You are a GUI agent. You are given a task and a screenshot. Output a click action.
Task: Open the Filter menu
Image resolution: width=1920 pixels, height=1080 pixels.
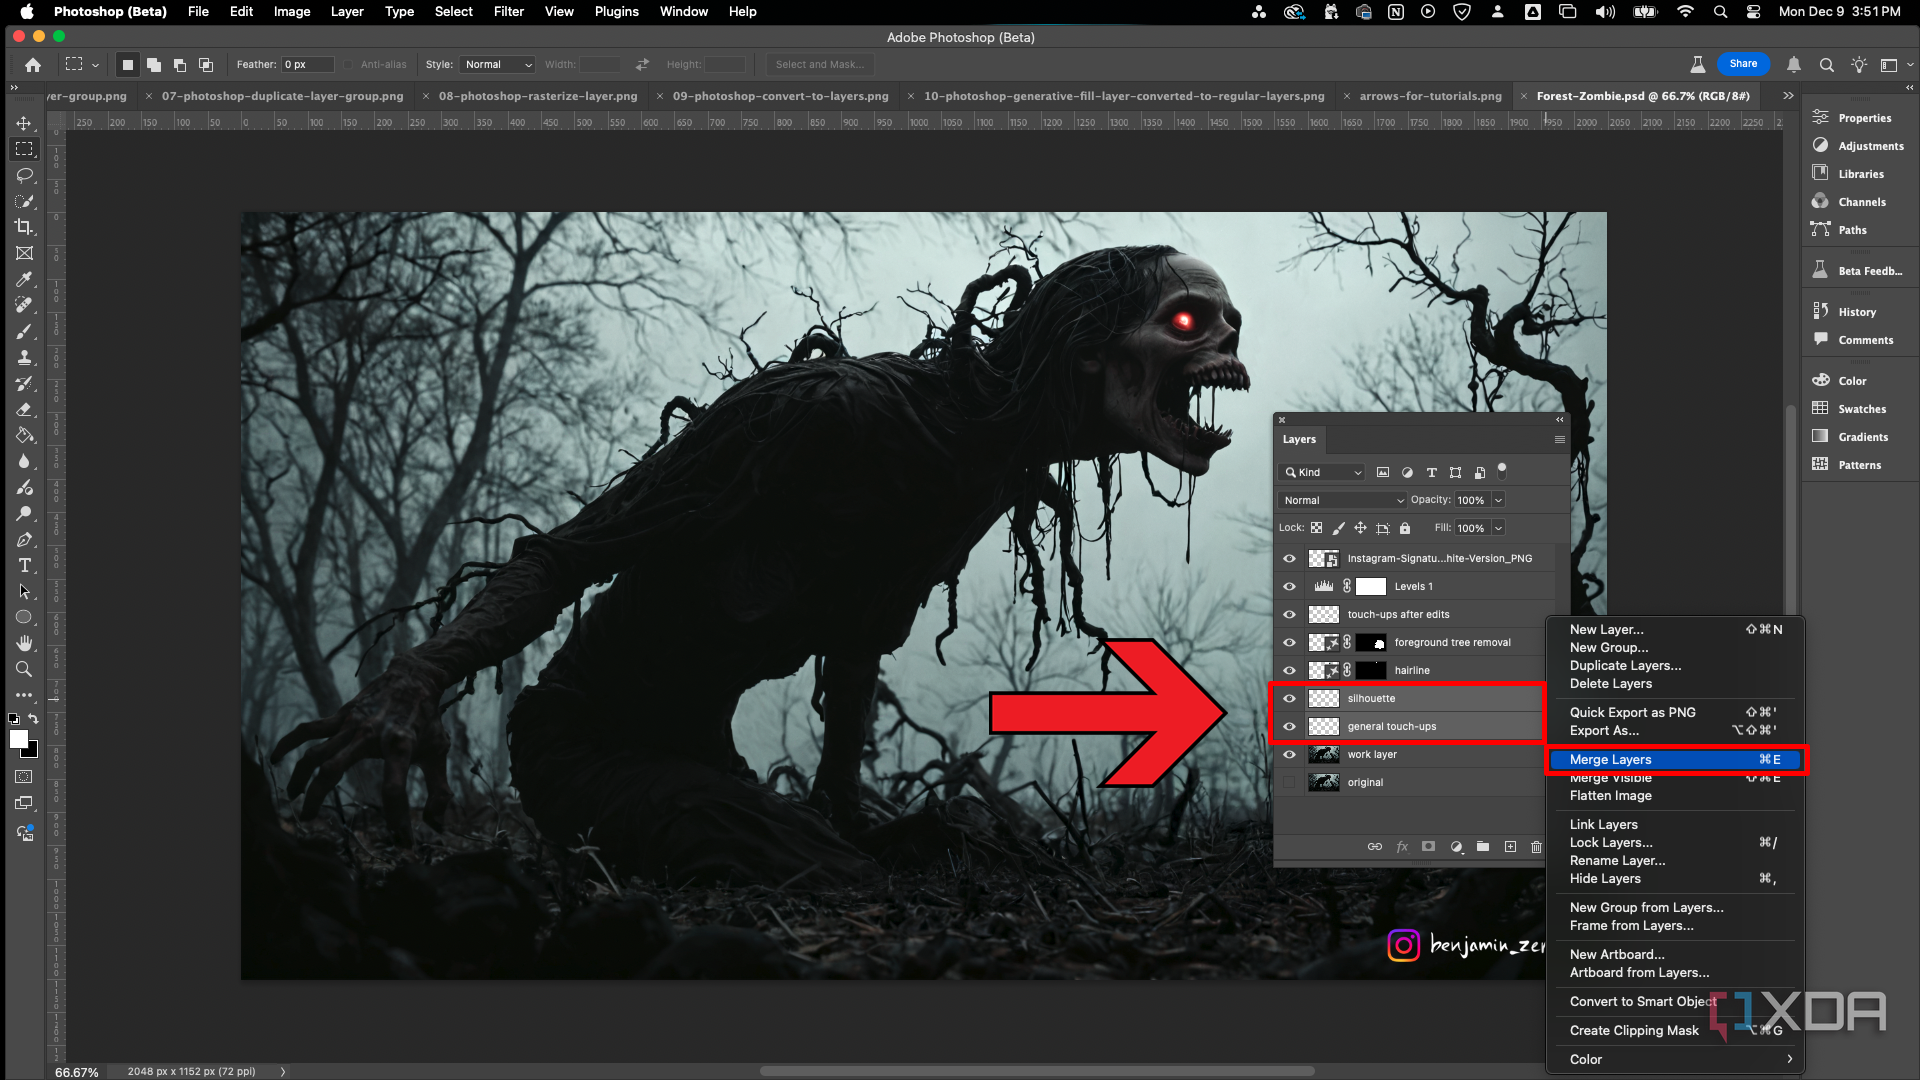pos(508,12)
